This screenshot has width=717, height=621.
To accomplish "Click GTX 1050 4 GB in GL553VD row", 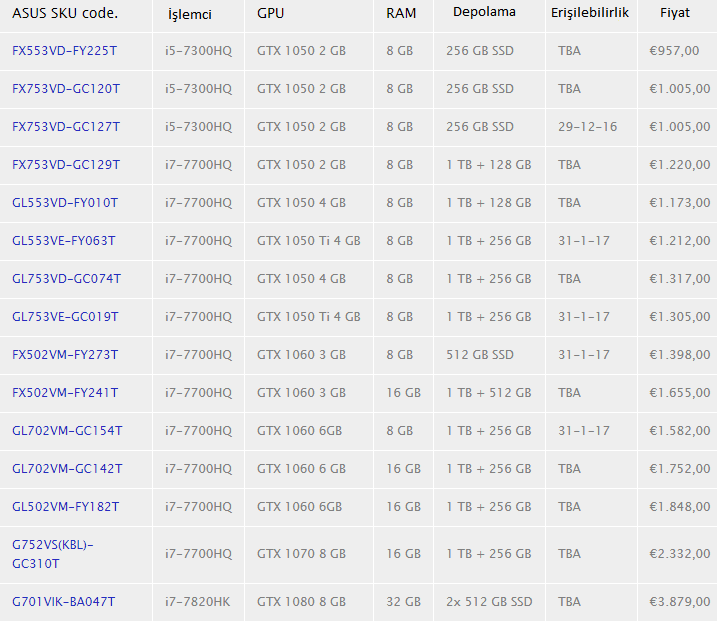I will click(x=301, y=203).
